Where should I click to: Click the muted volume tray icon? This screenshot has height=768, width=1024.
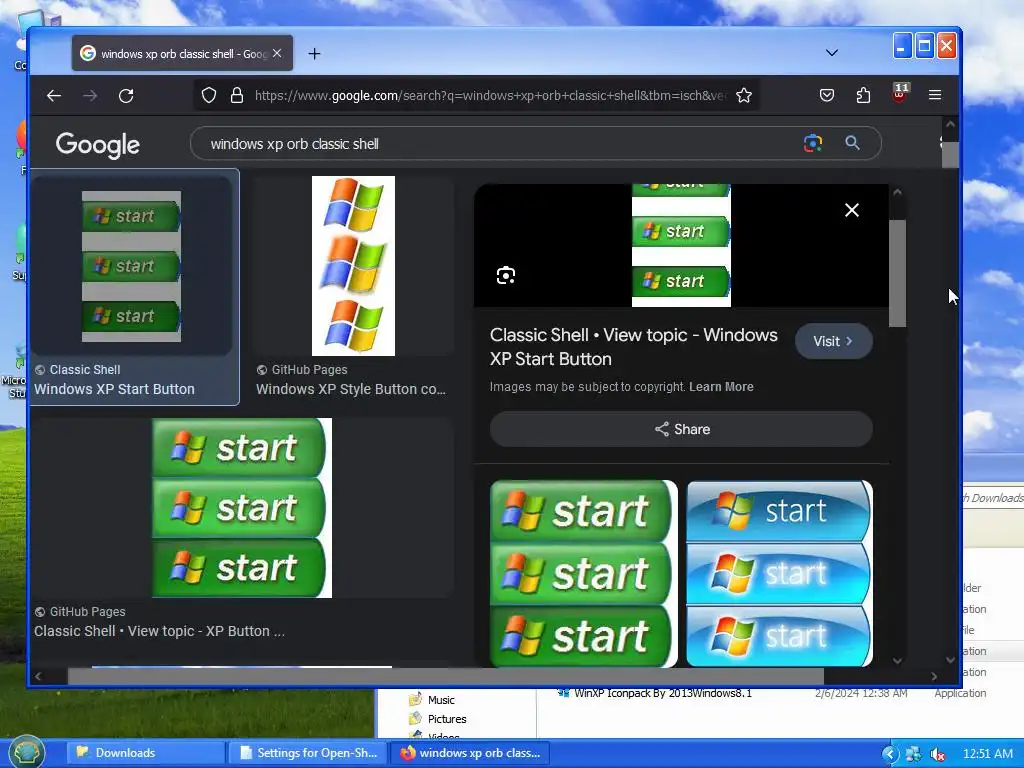coord(937,754)
